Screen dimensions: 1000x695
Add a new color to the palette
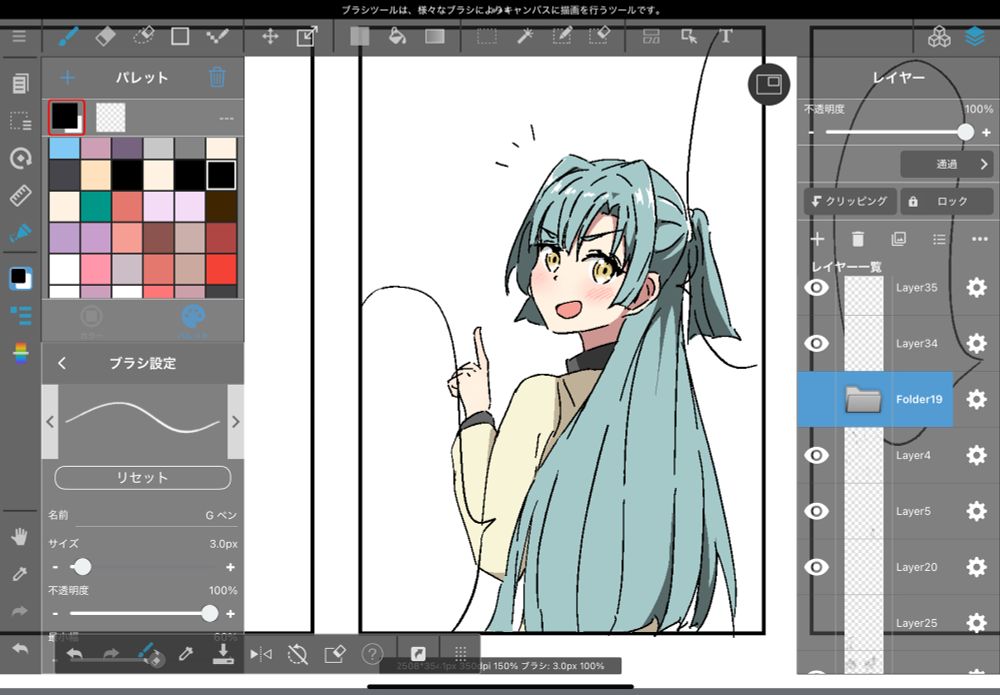[67, 77]
